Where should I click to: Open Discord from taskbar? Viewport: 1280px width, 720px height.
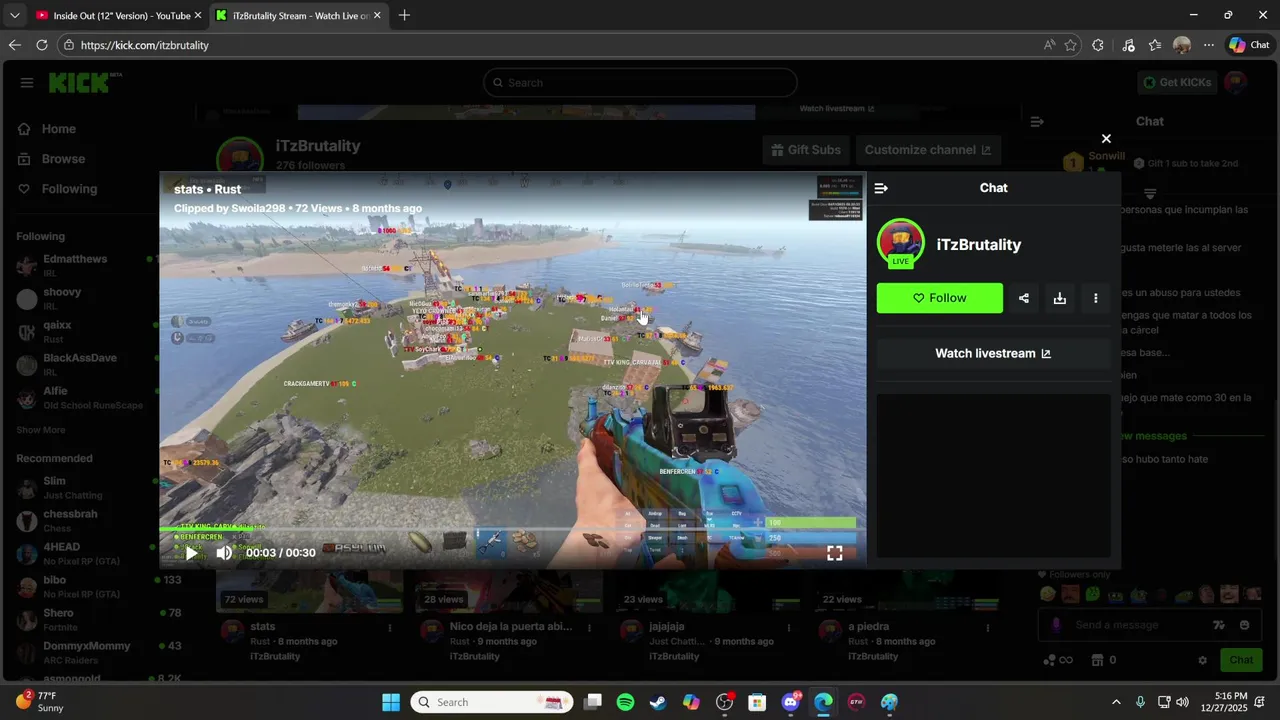(790, 702)
